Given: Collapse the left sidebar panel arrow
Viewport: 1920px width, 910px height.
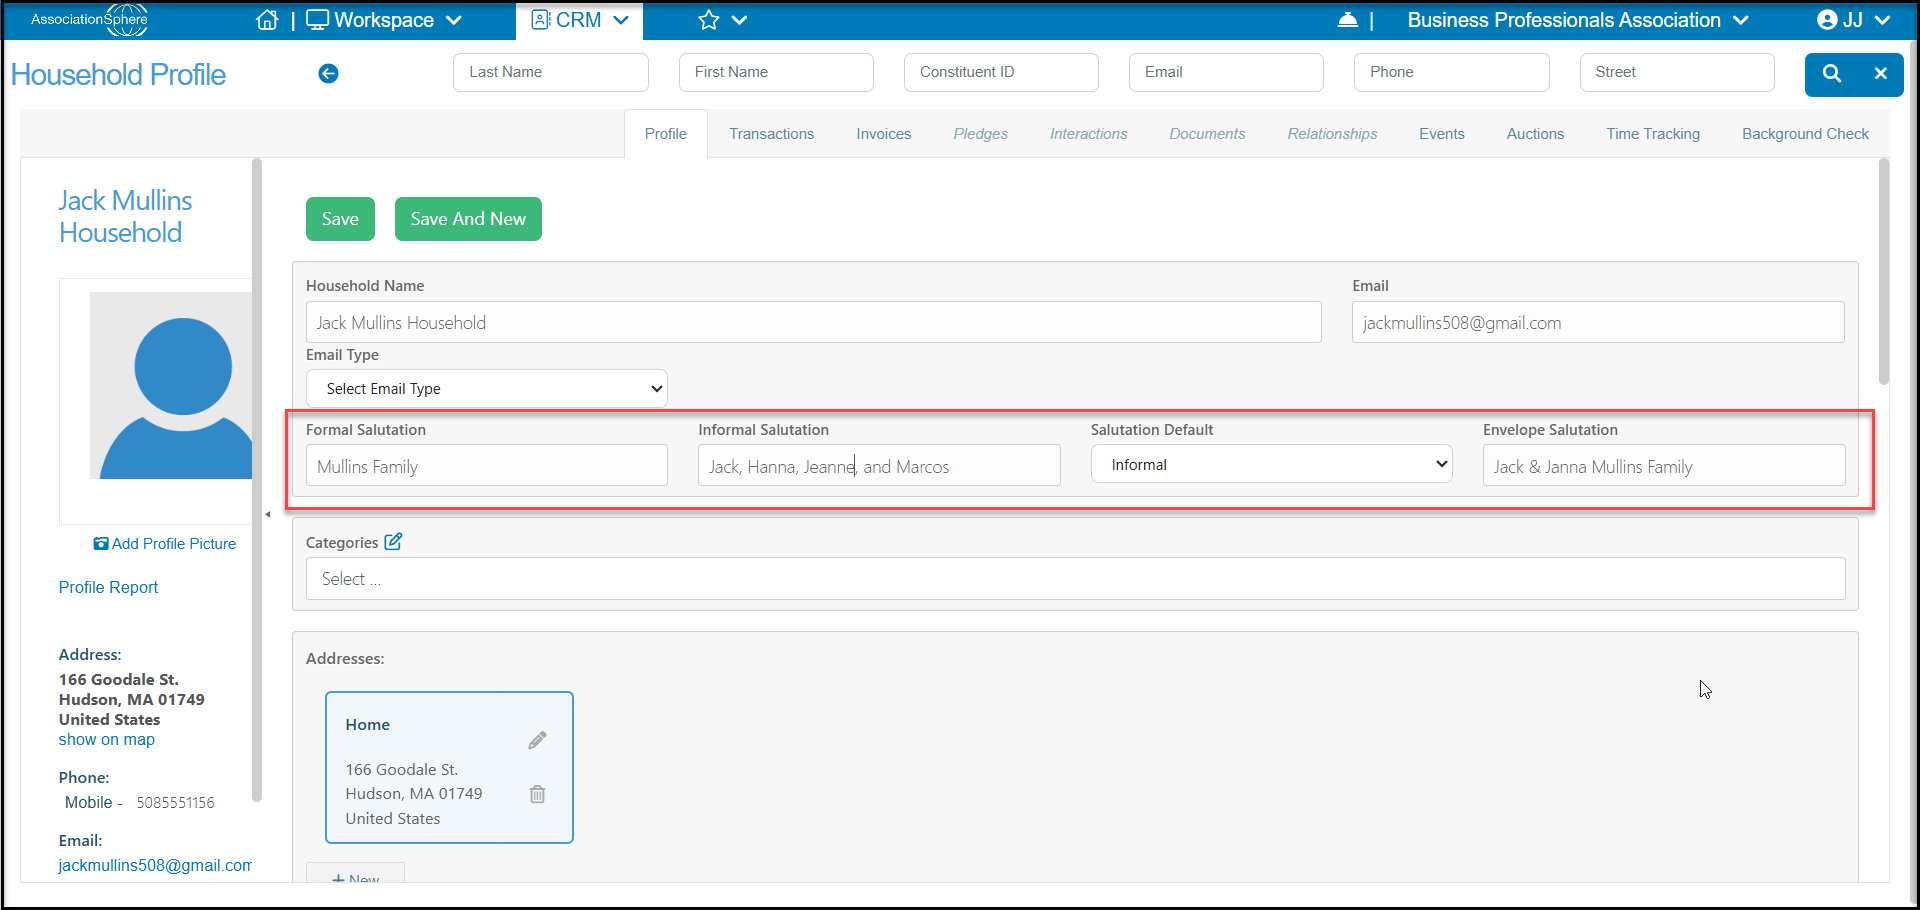Looking at the screenshot, I should pyautogui.click(x=268, y=514).
